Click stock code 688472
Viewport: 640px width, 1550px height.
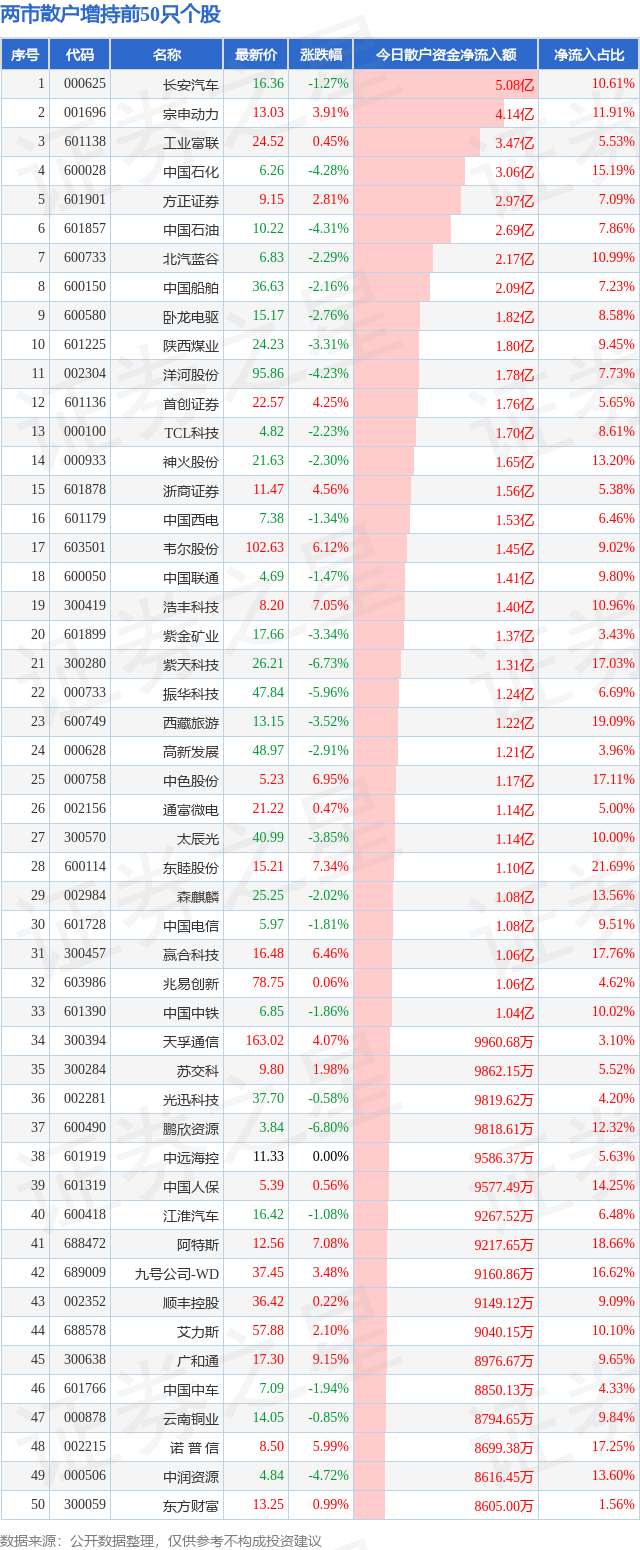click(x=84, y=1244)
